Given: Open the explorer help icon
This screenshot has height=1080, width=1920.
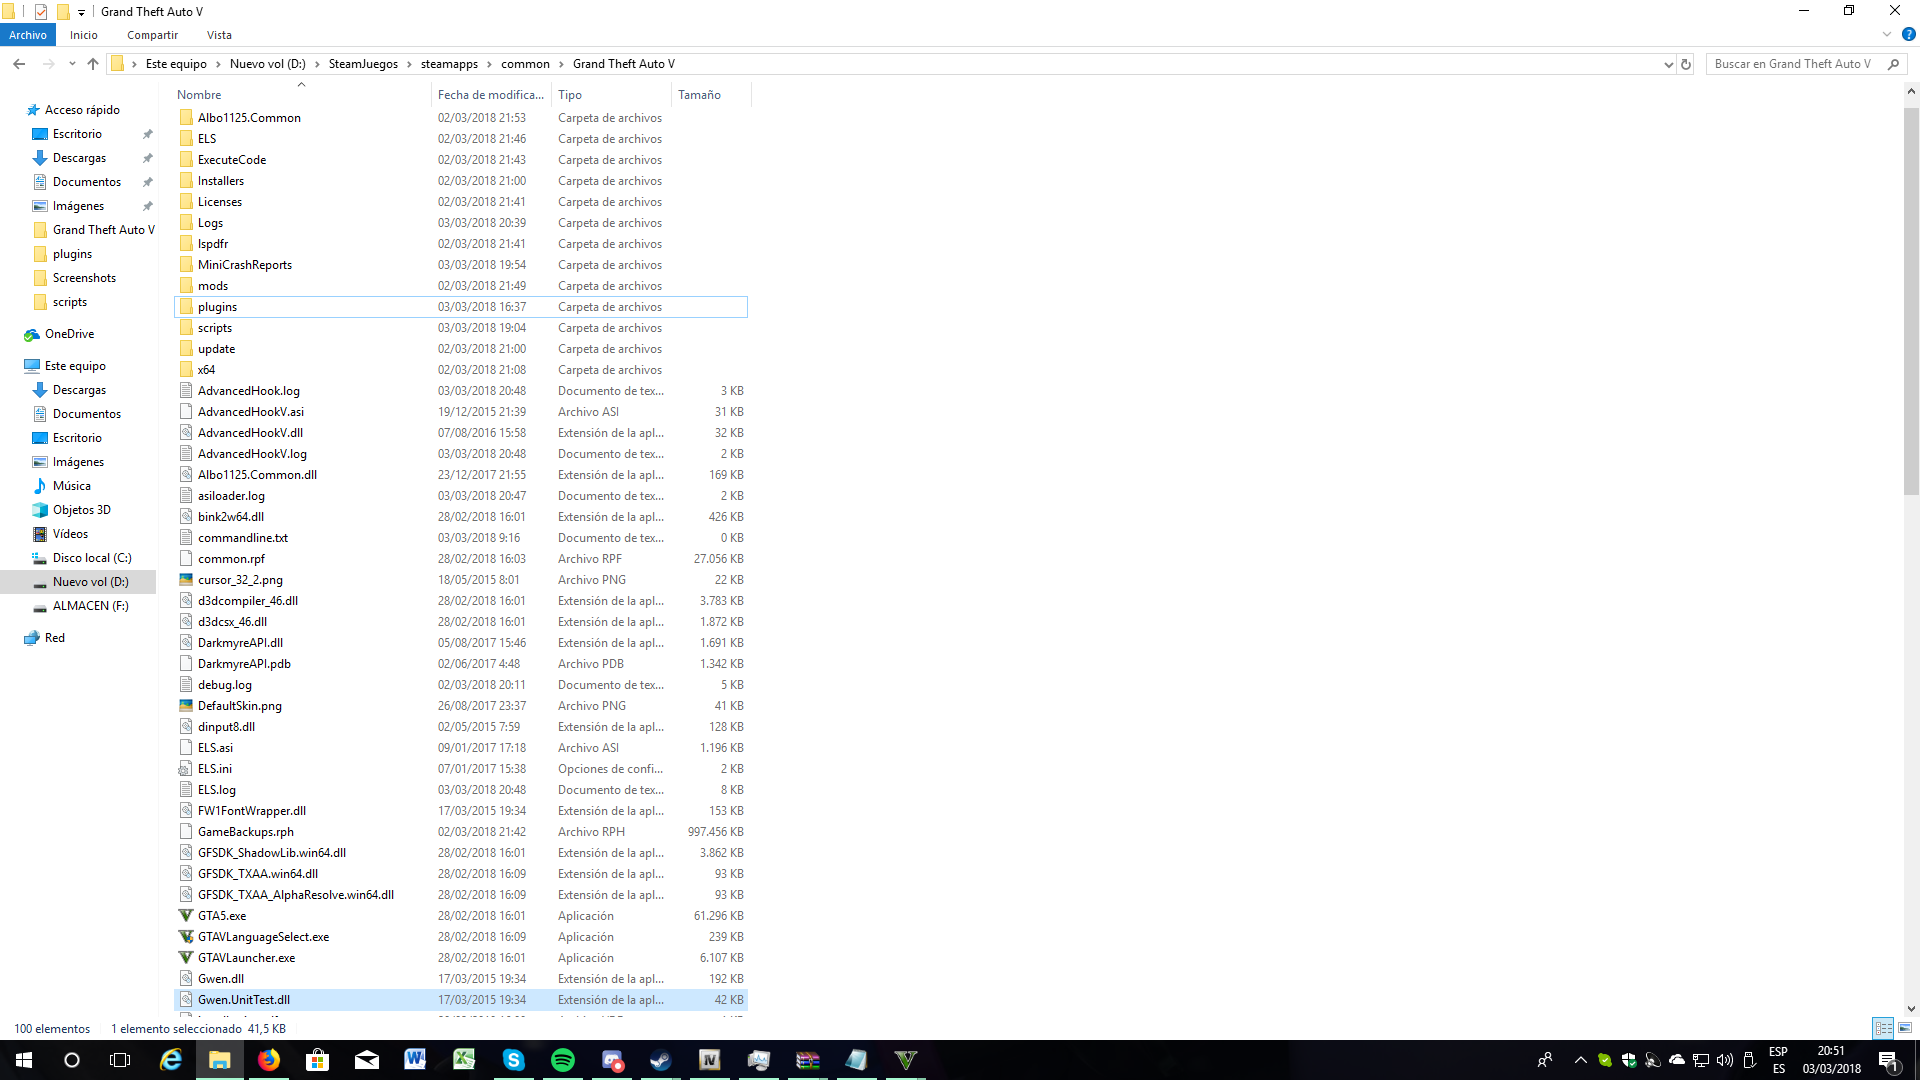Looking at the screenshot, I should click(1908, 34).
